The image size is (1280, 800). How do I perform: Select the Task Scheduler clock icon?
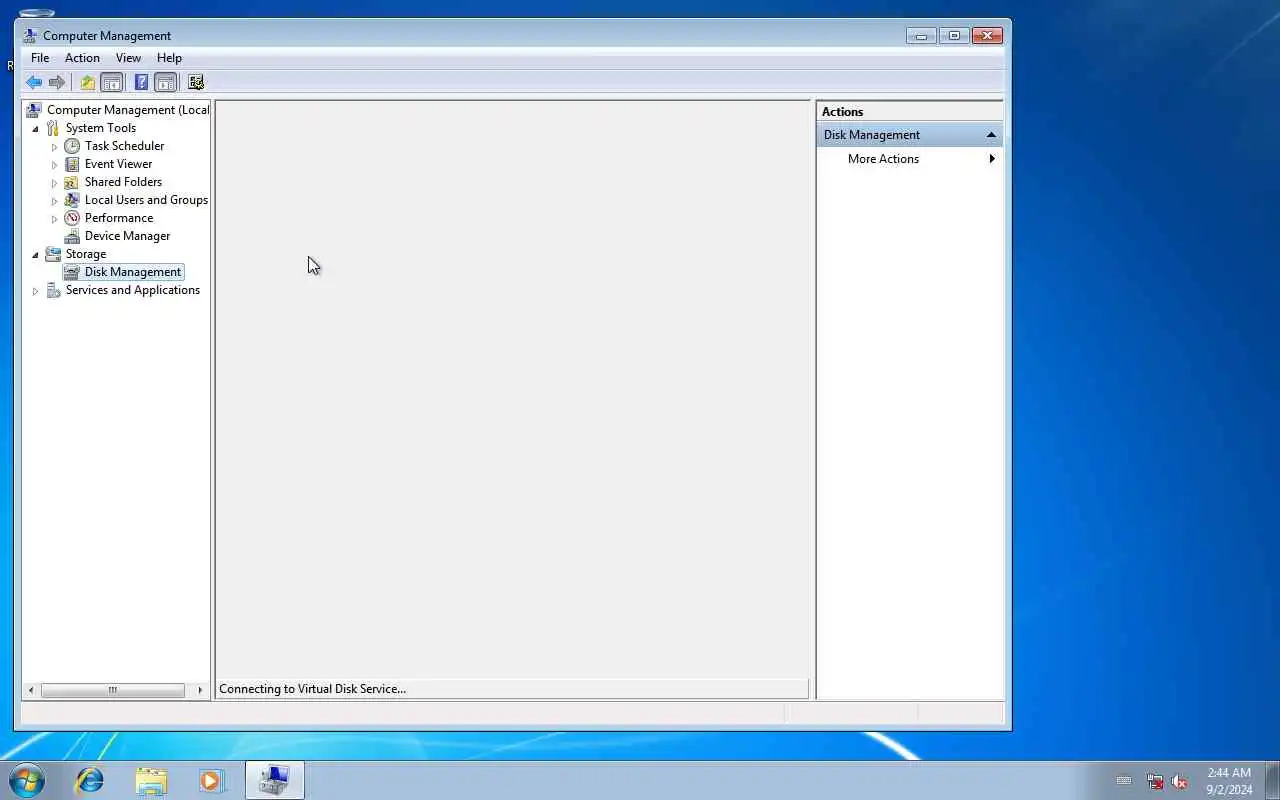point(72,146)
